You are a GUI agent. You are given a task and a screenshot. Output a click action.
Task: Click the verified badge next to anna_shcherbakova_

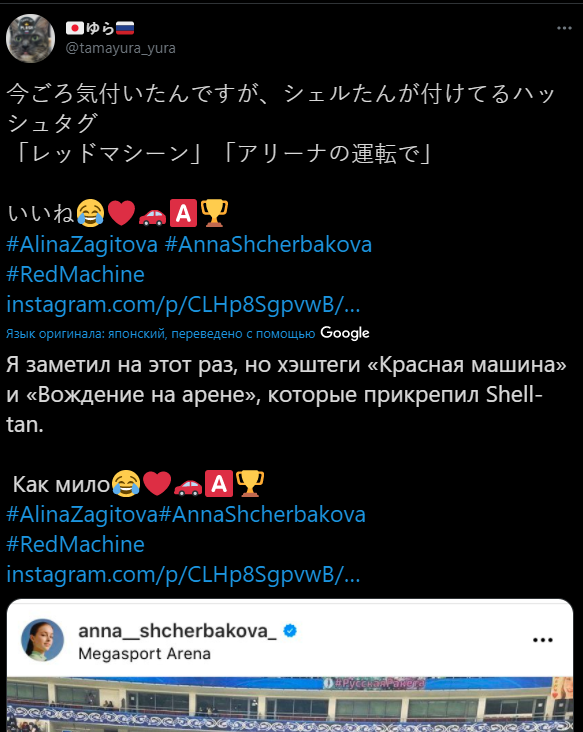click(290, 631)
